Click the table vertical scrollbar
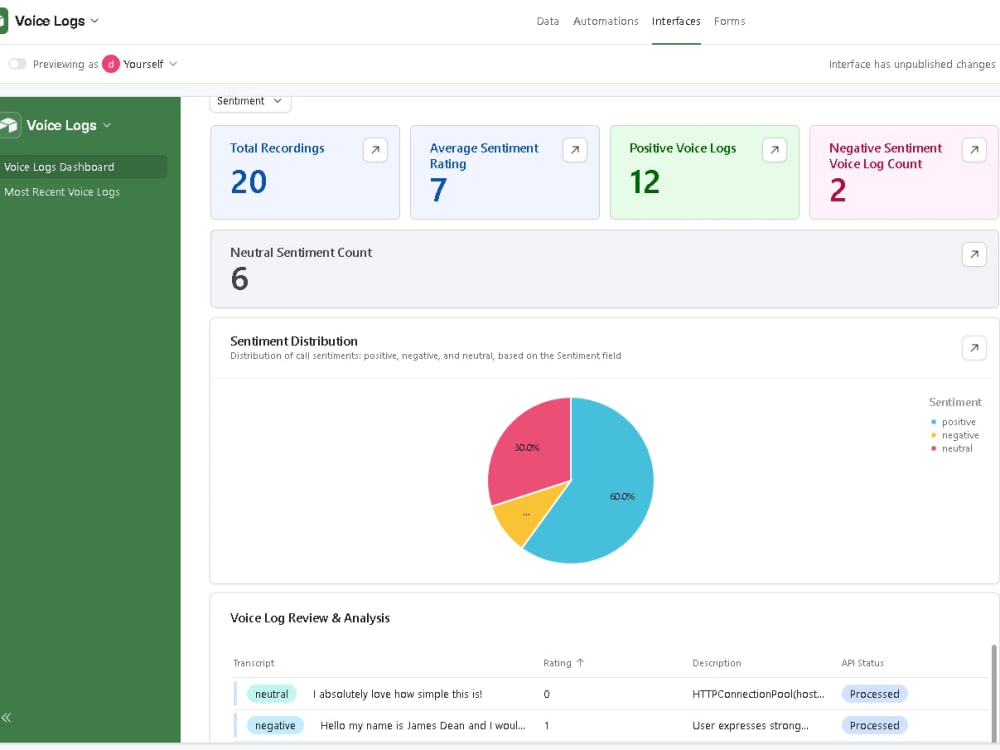 994,693
